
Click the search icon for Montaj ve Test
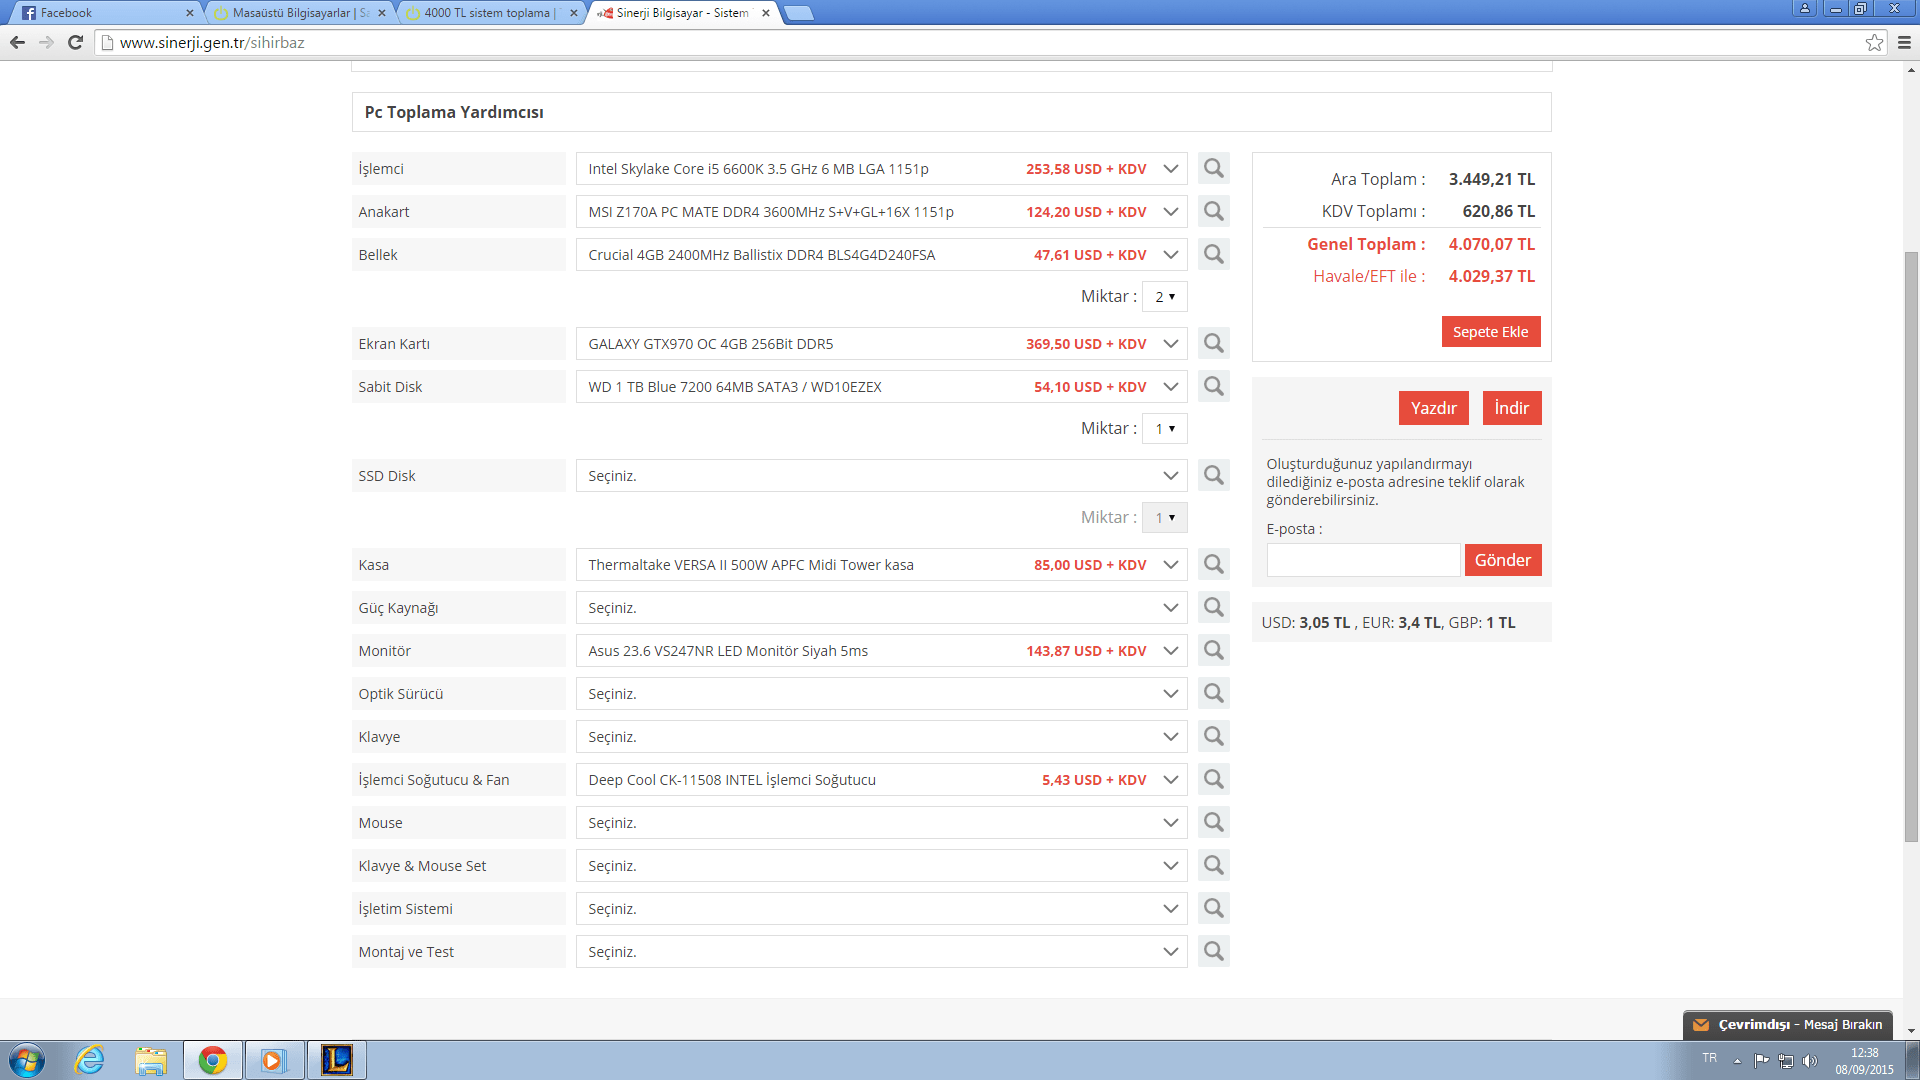click(1213, 951)
